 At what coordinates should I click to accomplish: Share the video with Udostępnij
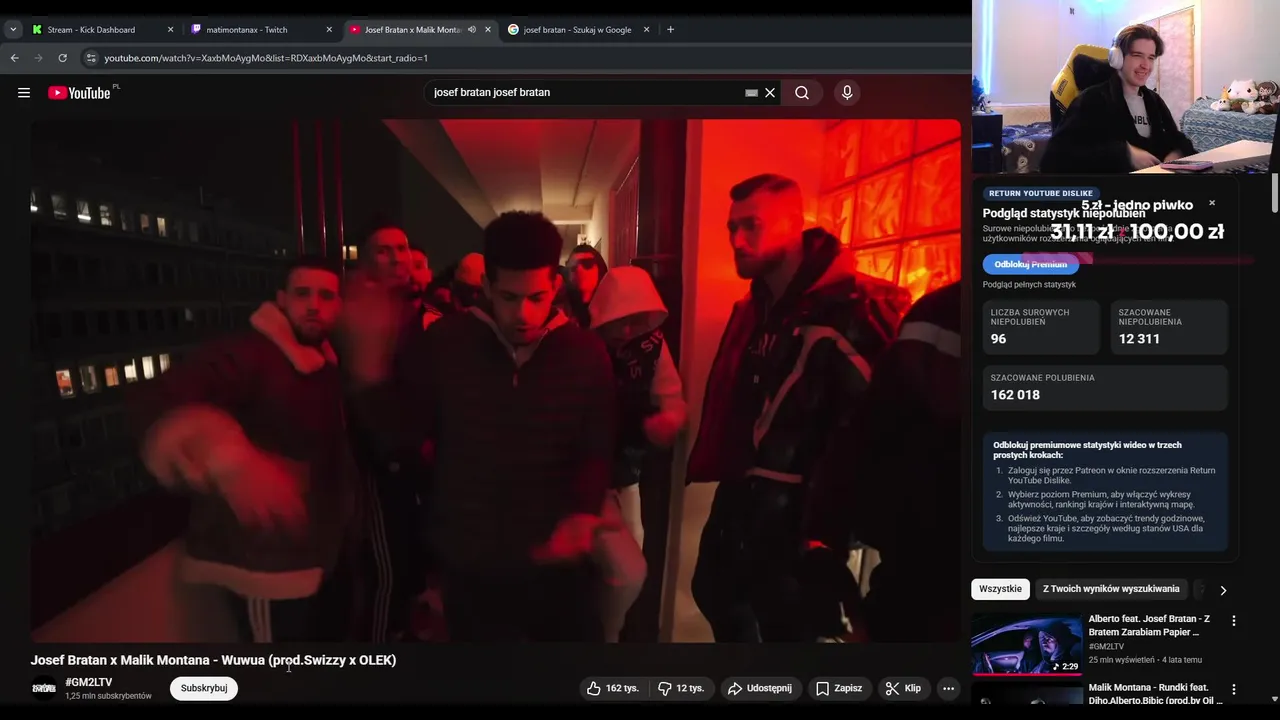pos(759,688)
